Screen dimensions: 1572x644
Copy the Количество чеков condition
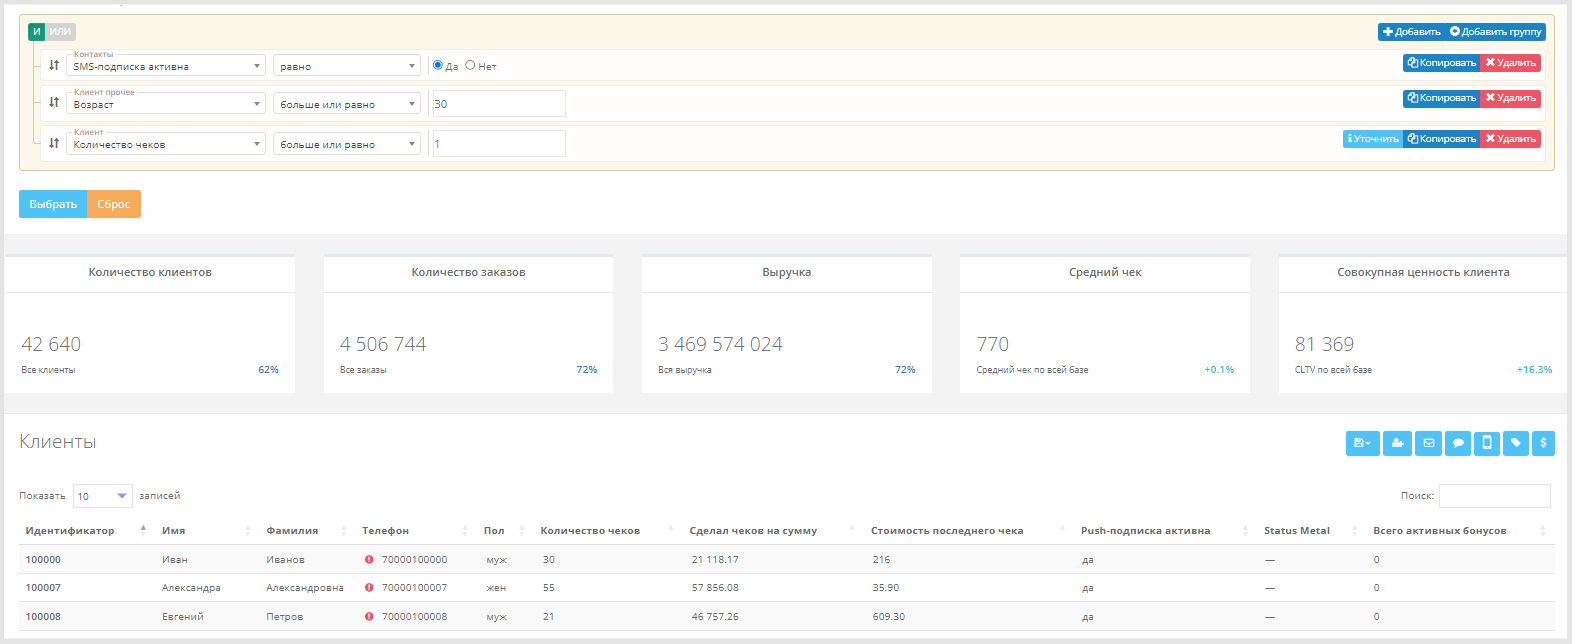click(1441, 139)
